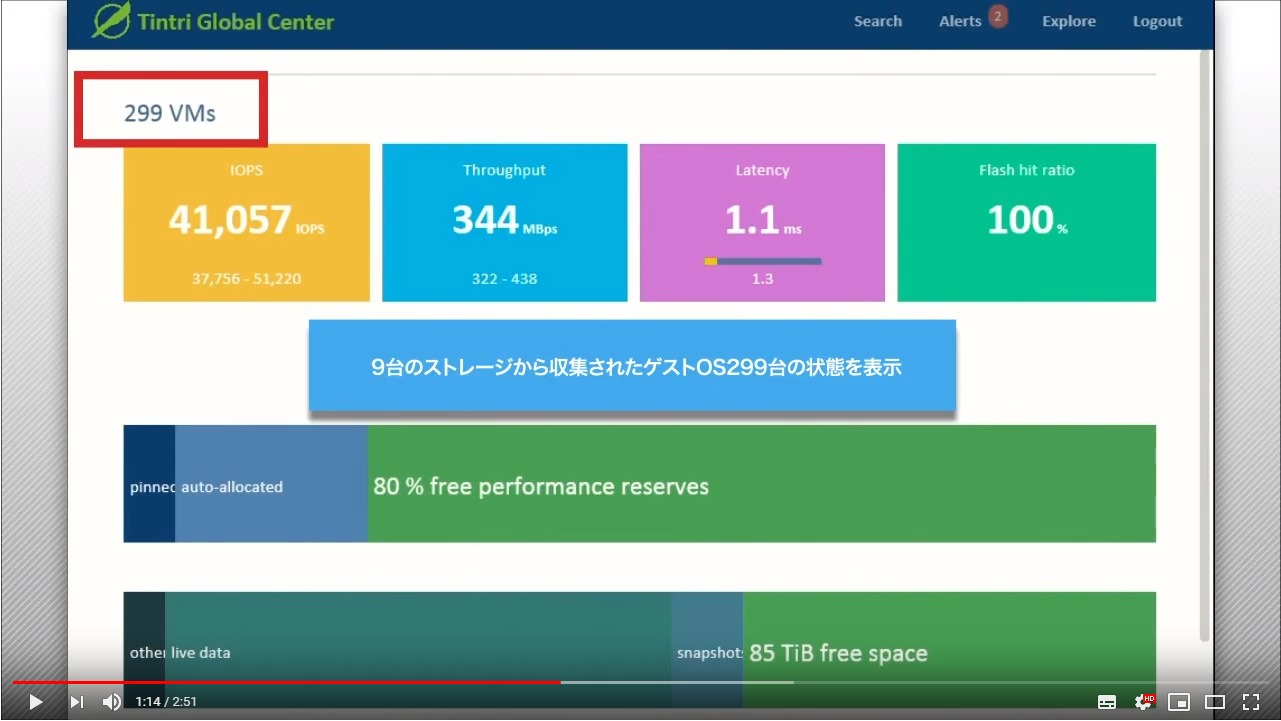Select the yellow IOPS metric card
This screenshot has width=1281, height=721.
pos(246,222)
